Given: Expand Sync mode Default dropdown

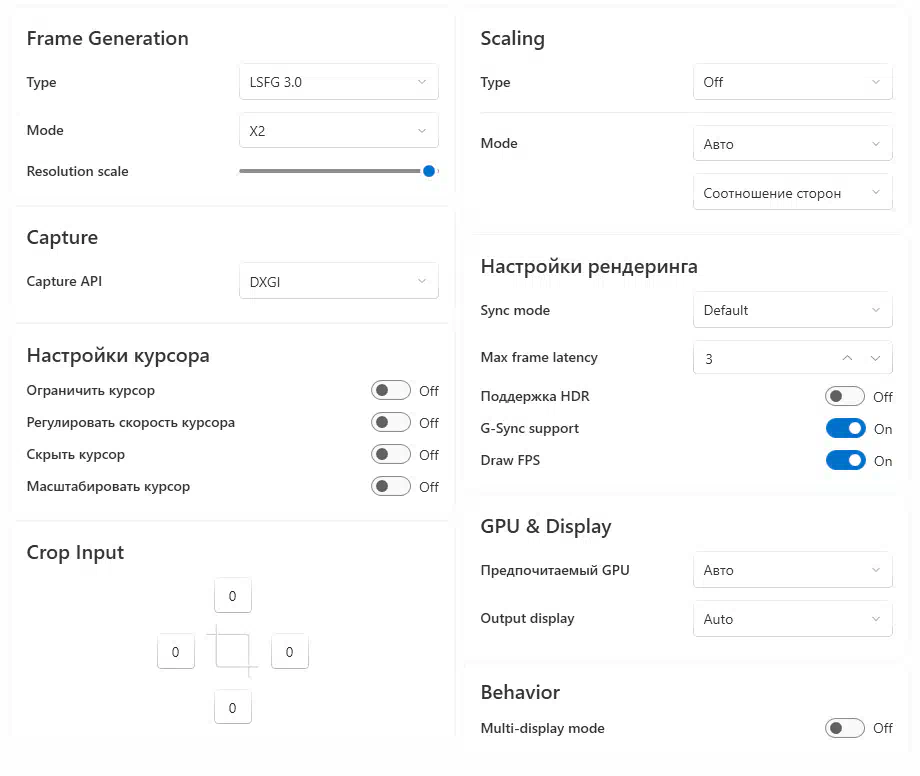Looking at the screenshot, I should [793, 310].
